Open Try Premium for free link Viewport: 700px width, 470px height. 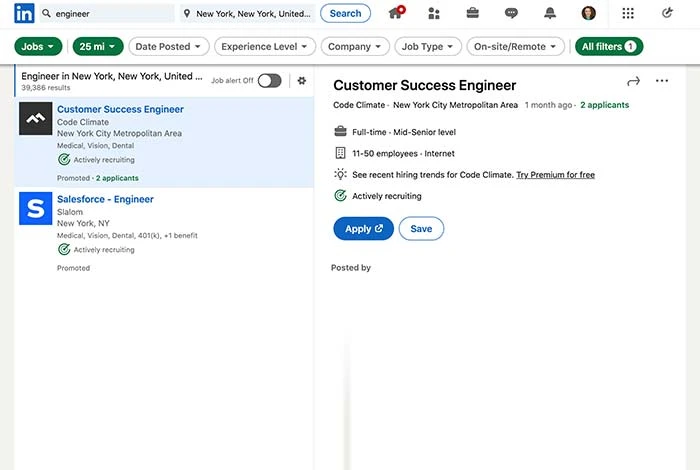click(555, 175)
